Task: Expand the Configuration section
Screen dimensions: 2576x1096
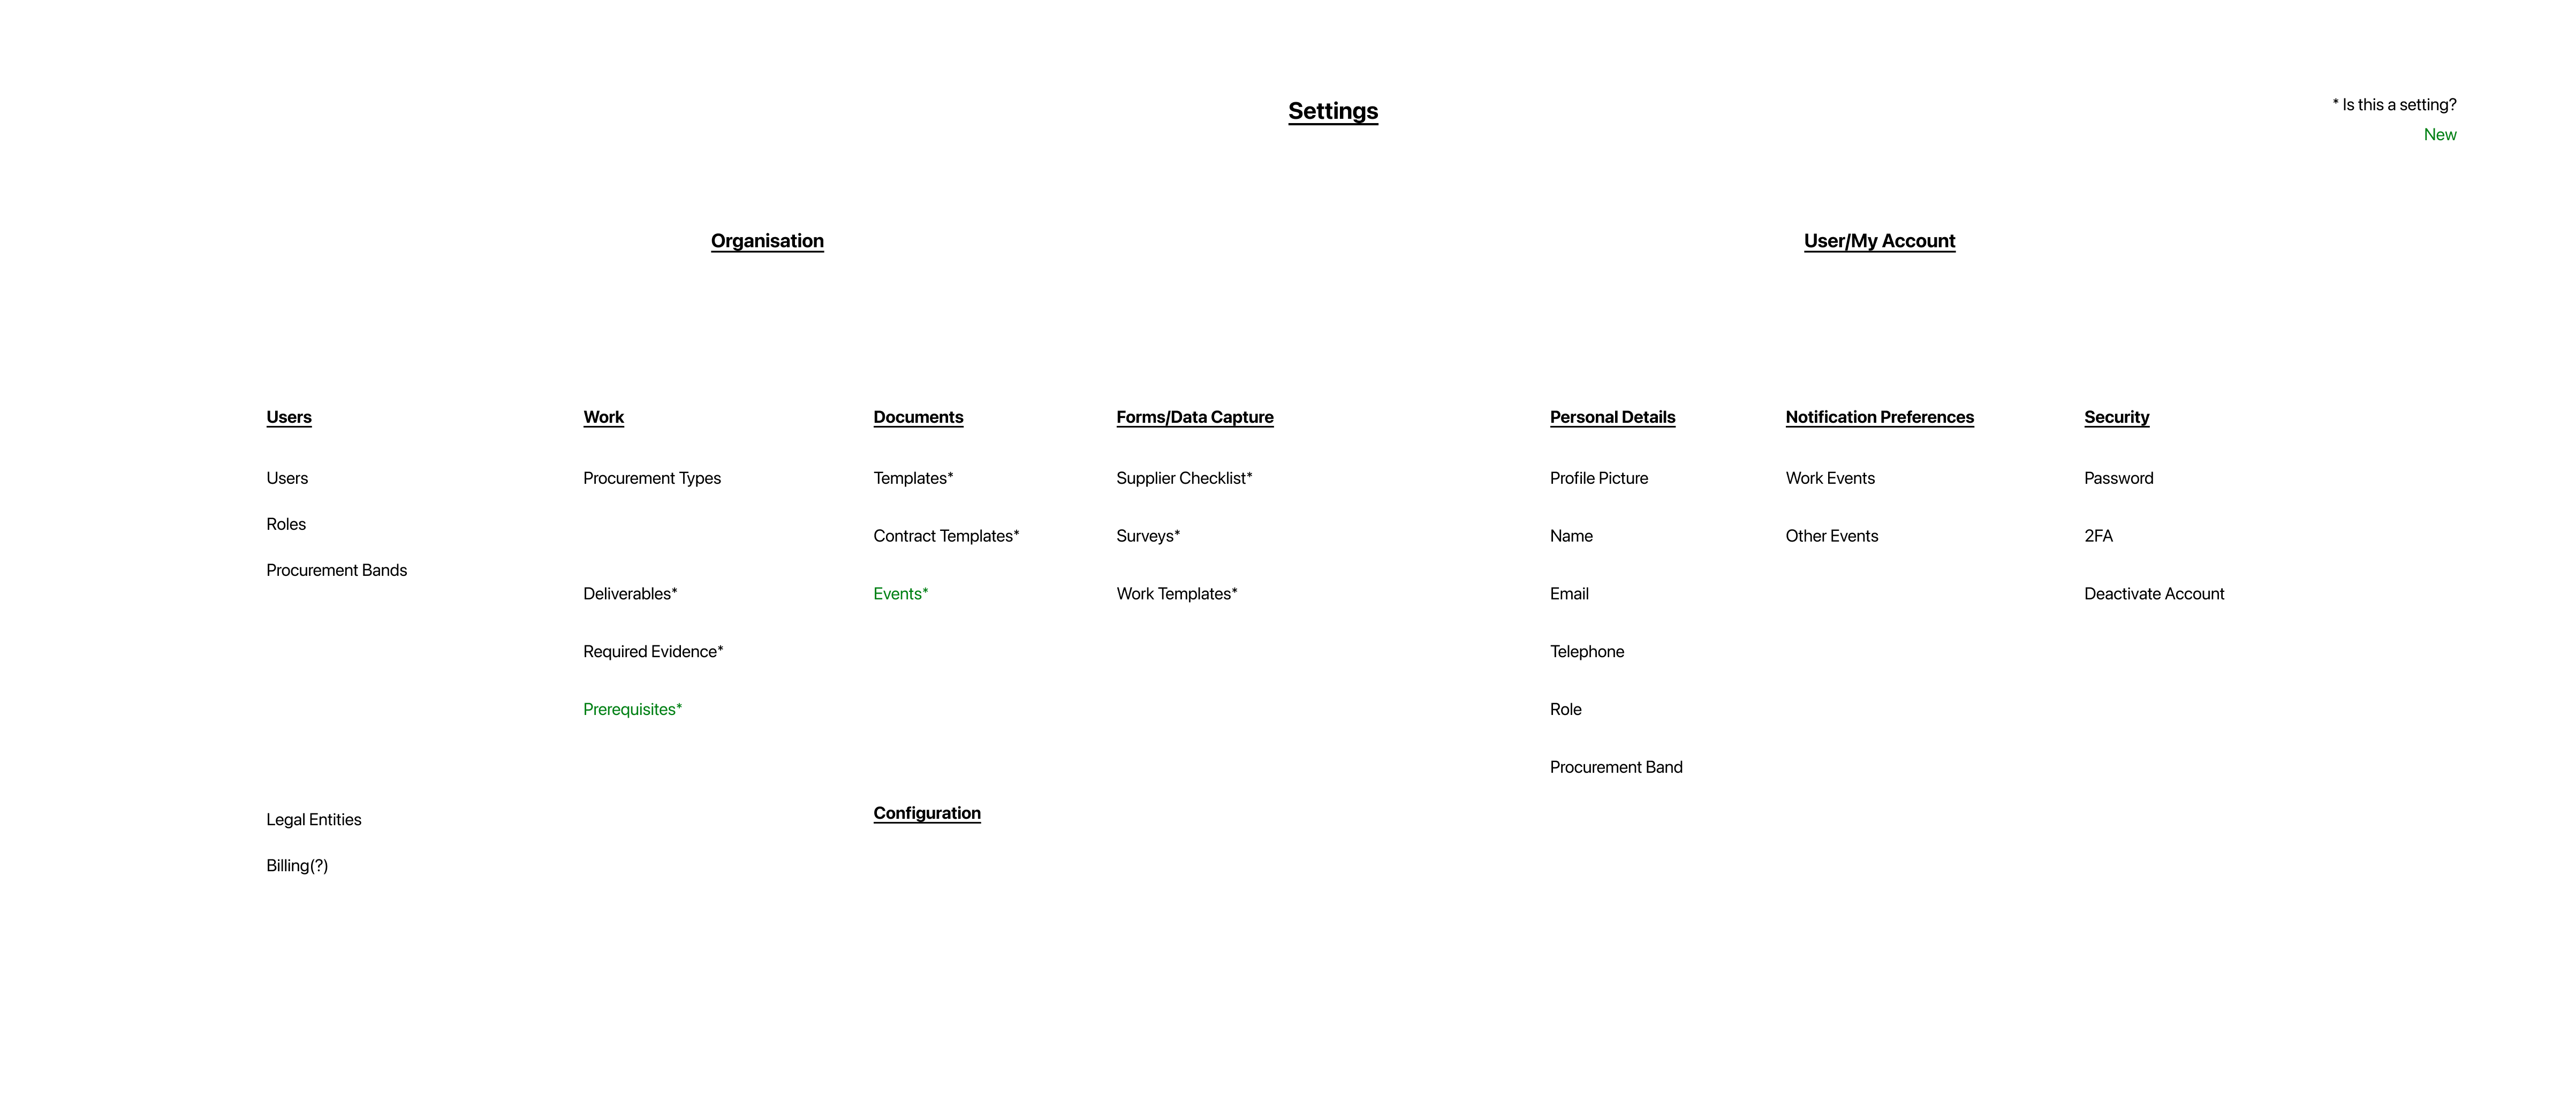Action: (x=925, y=812)
